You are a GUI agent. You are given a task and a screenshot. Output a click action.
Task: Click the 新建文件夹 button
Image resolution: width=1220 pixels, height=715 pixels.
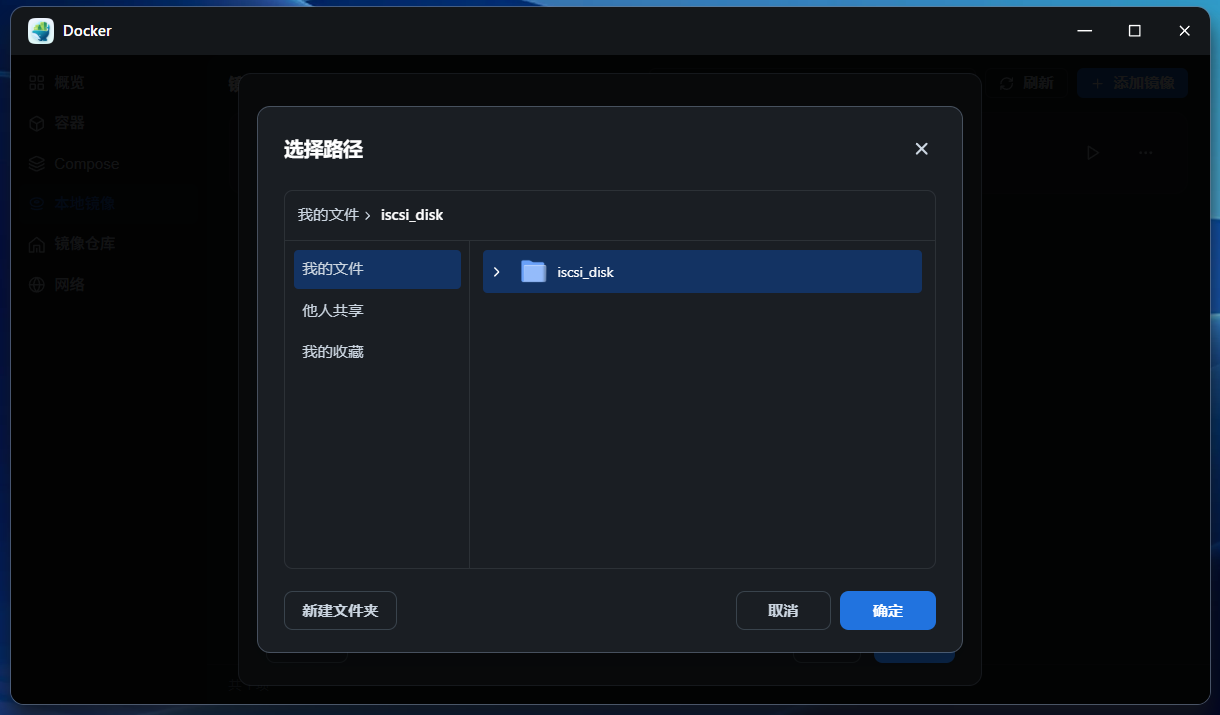coord(340,610)
